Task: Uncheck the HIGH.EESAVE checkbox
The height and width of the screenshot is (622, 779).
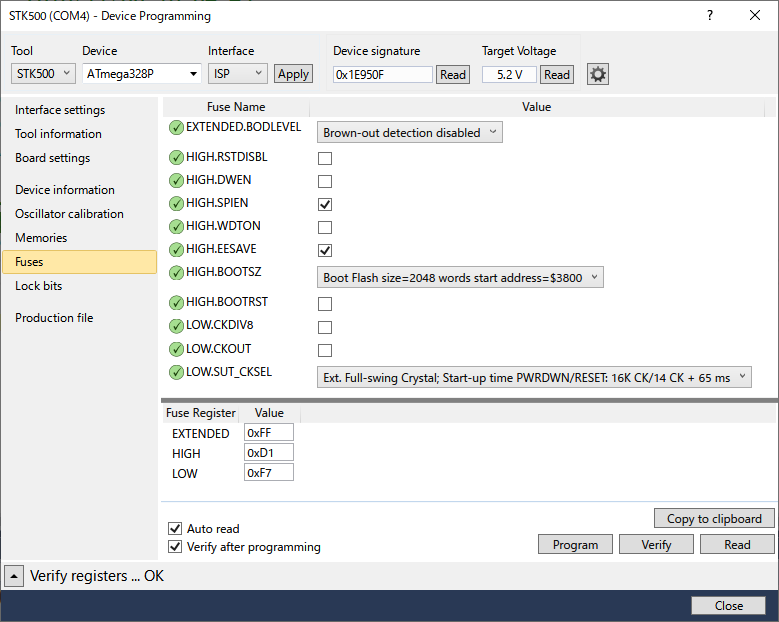Action: click(325, 250)
